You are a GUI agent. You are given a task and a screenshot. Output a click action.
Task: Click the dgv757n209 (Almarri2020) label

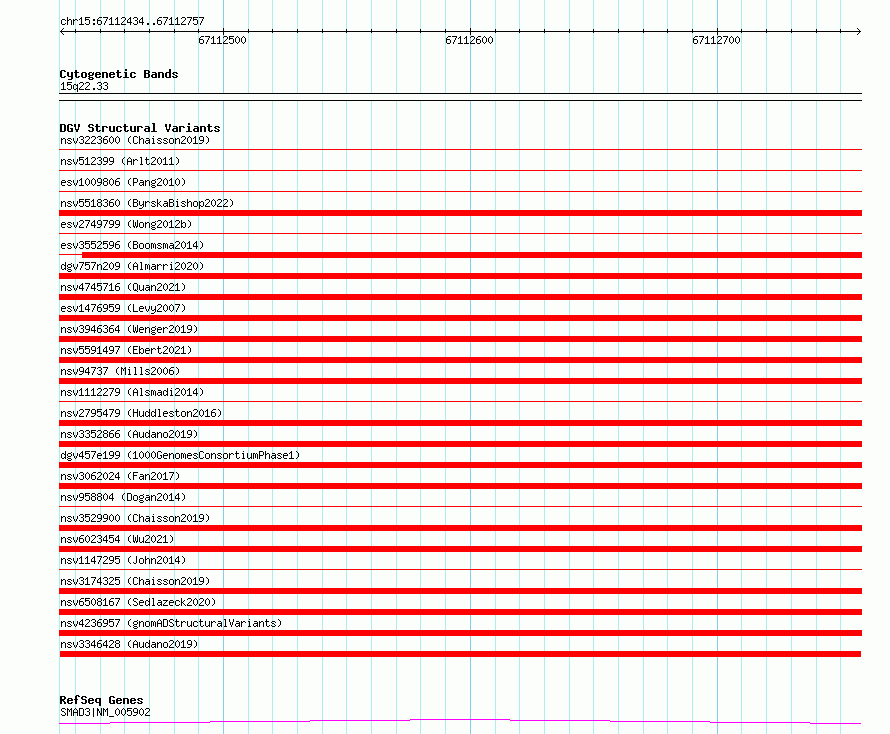click(x=132, y=266)
